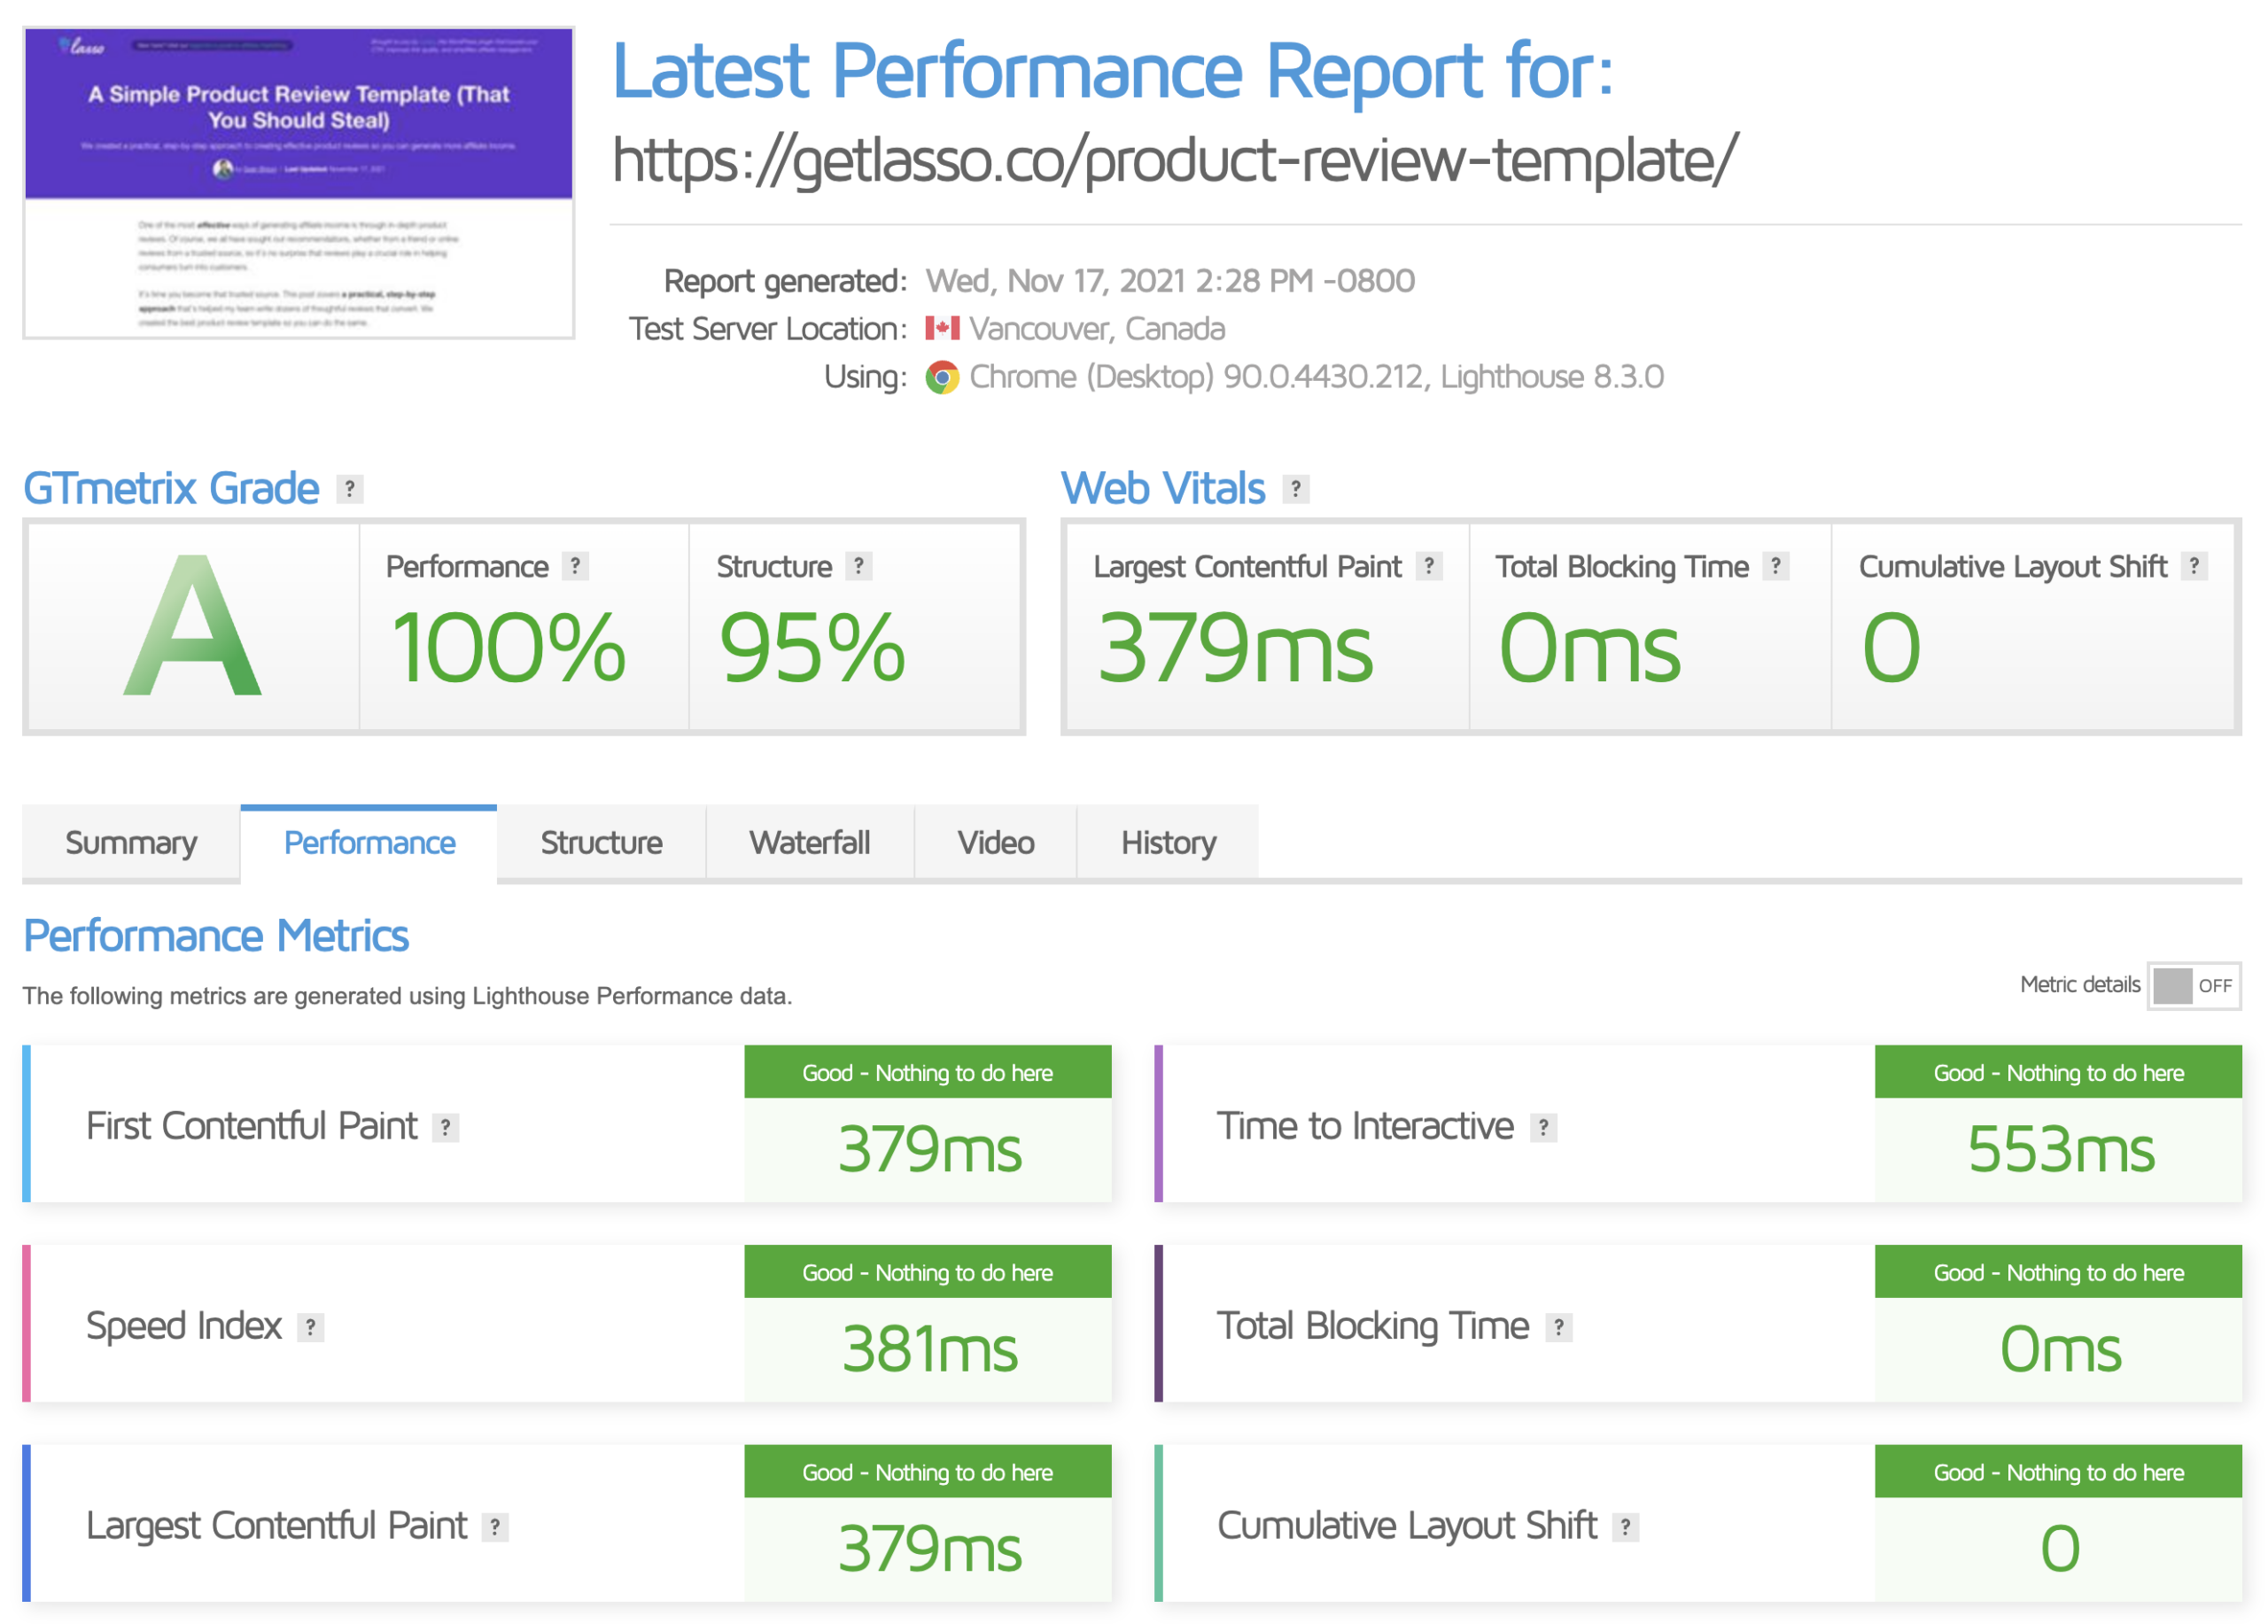The width and height of the screenshot is (2268, 1624).
Task: Click the 95% Structure score
Action: point(813,649)
